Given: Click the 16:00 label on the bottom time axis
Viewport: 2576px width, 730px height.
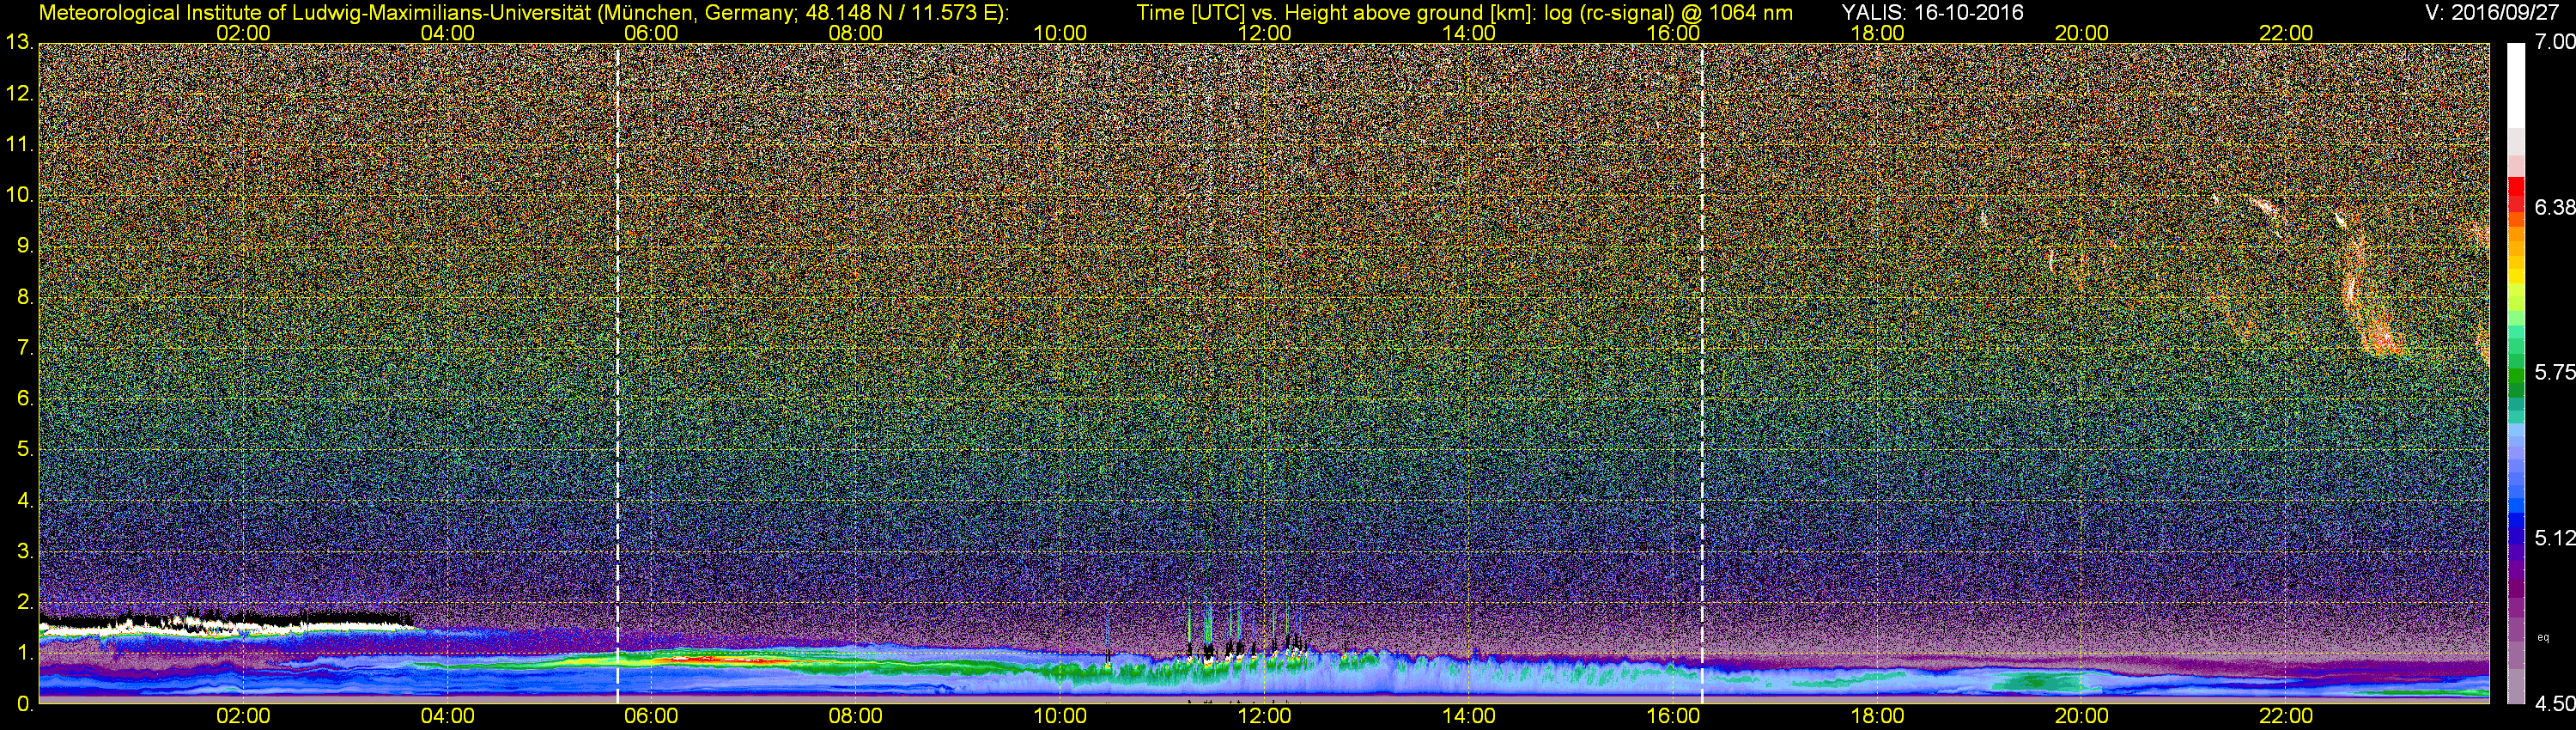Looking at the screenshot, I should click(x=1673, y=717).
